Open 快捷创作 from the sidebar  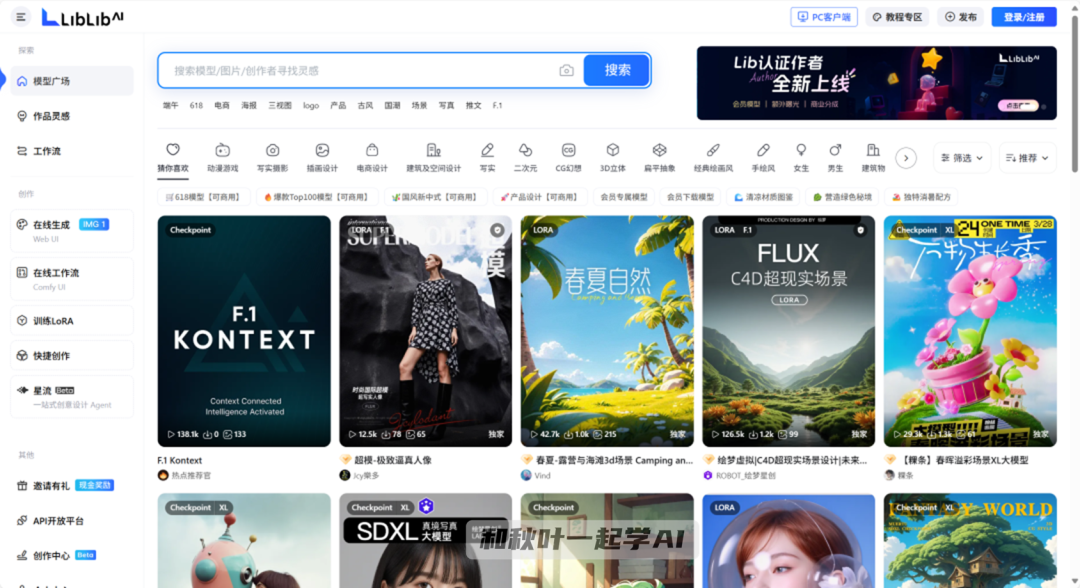tap(72, 356)
